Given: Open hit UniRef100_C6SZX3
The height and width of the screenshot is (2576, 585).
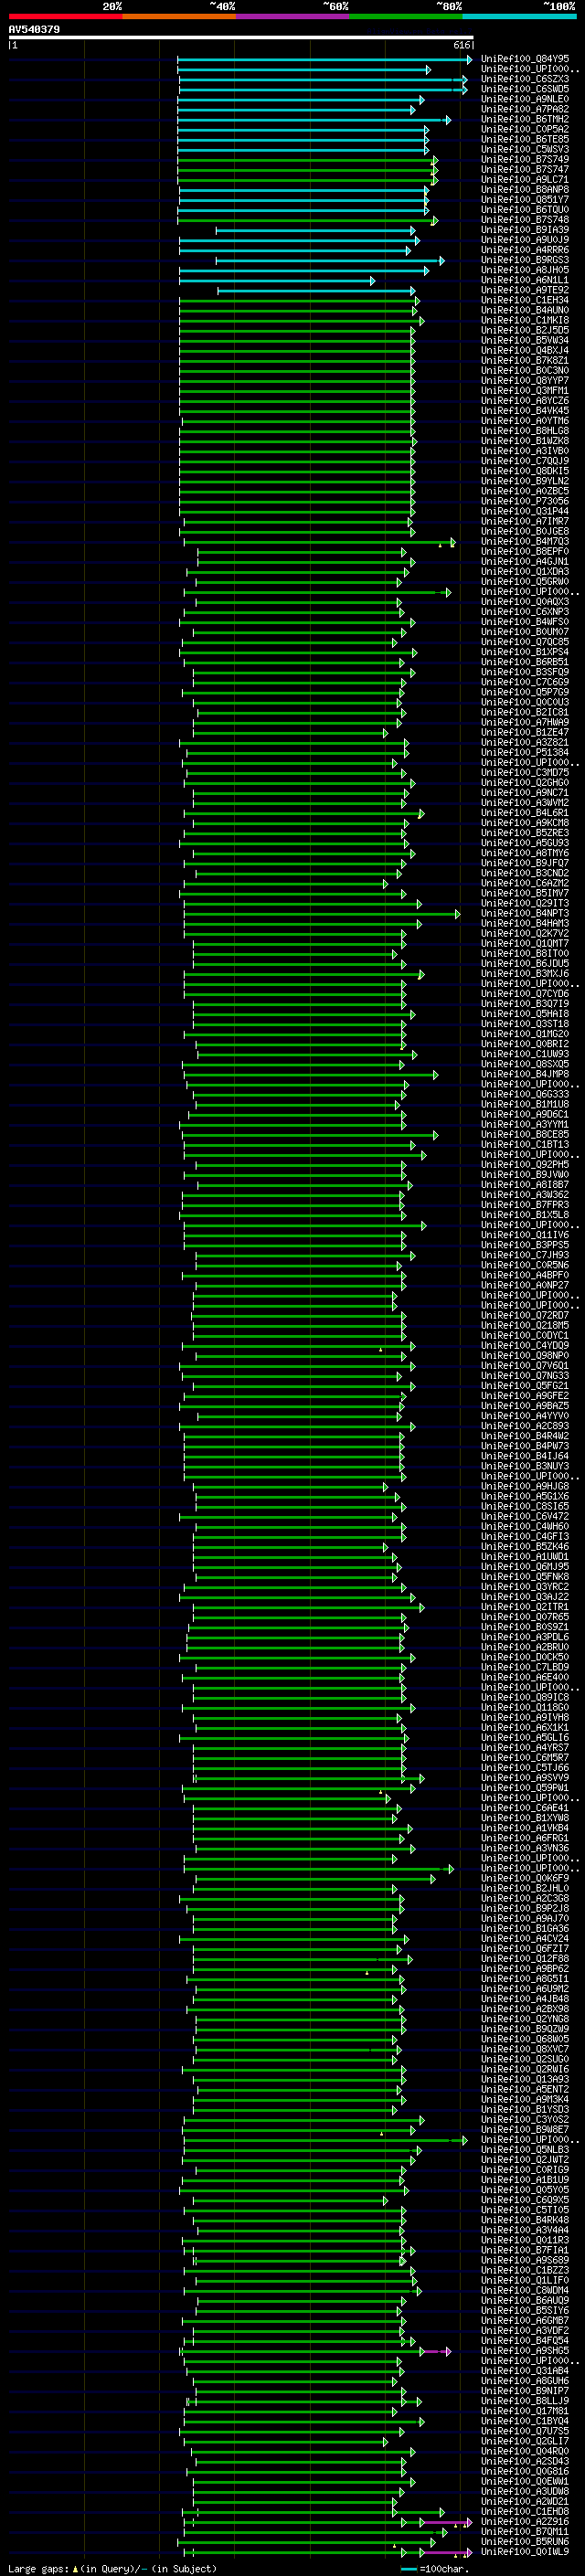Looking at the screenshot, I should pos(525,79).
